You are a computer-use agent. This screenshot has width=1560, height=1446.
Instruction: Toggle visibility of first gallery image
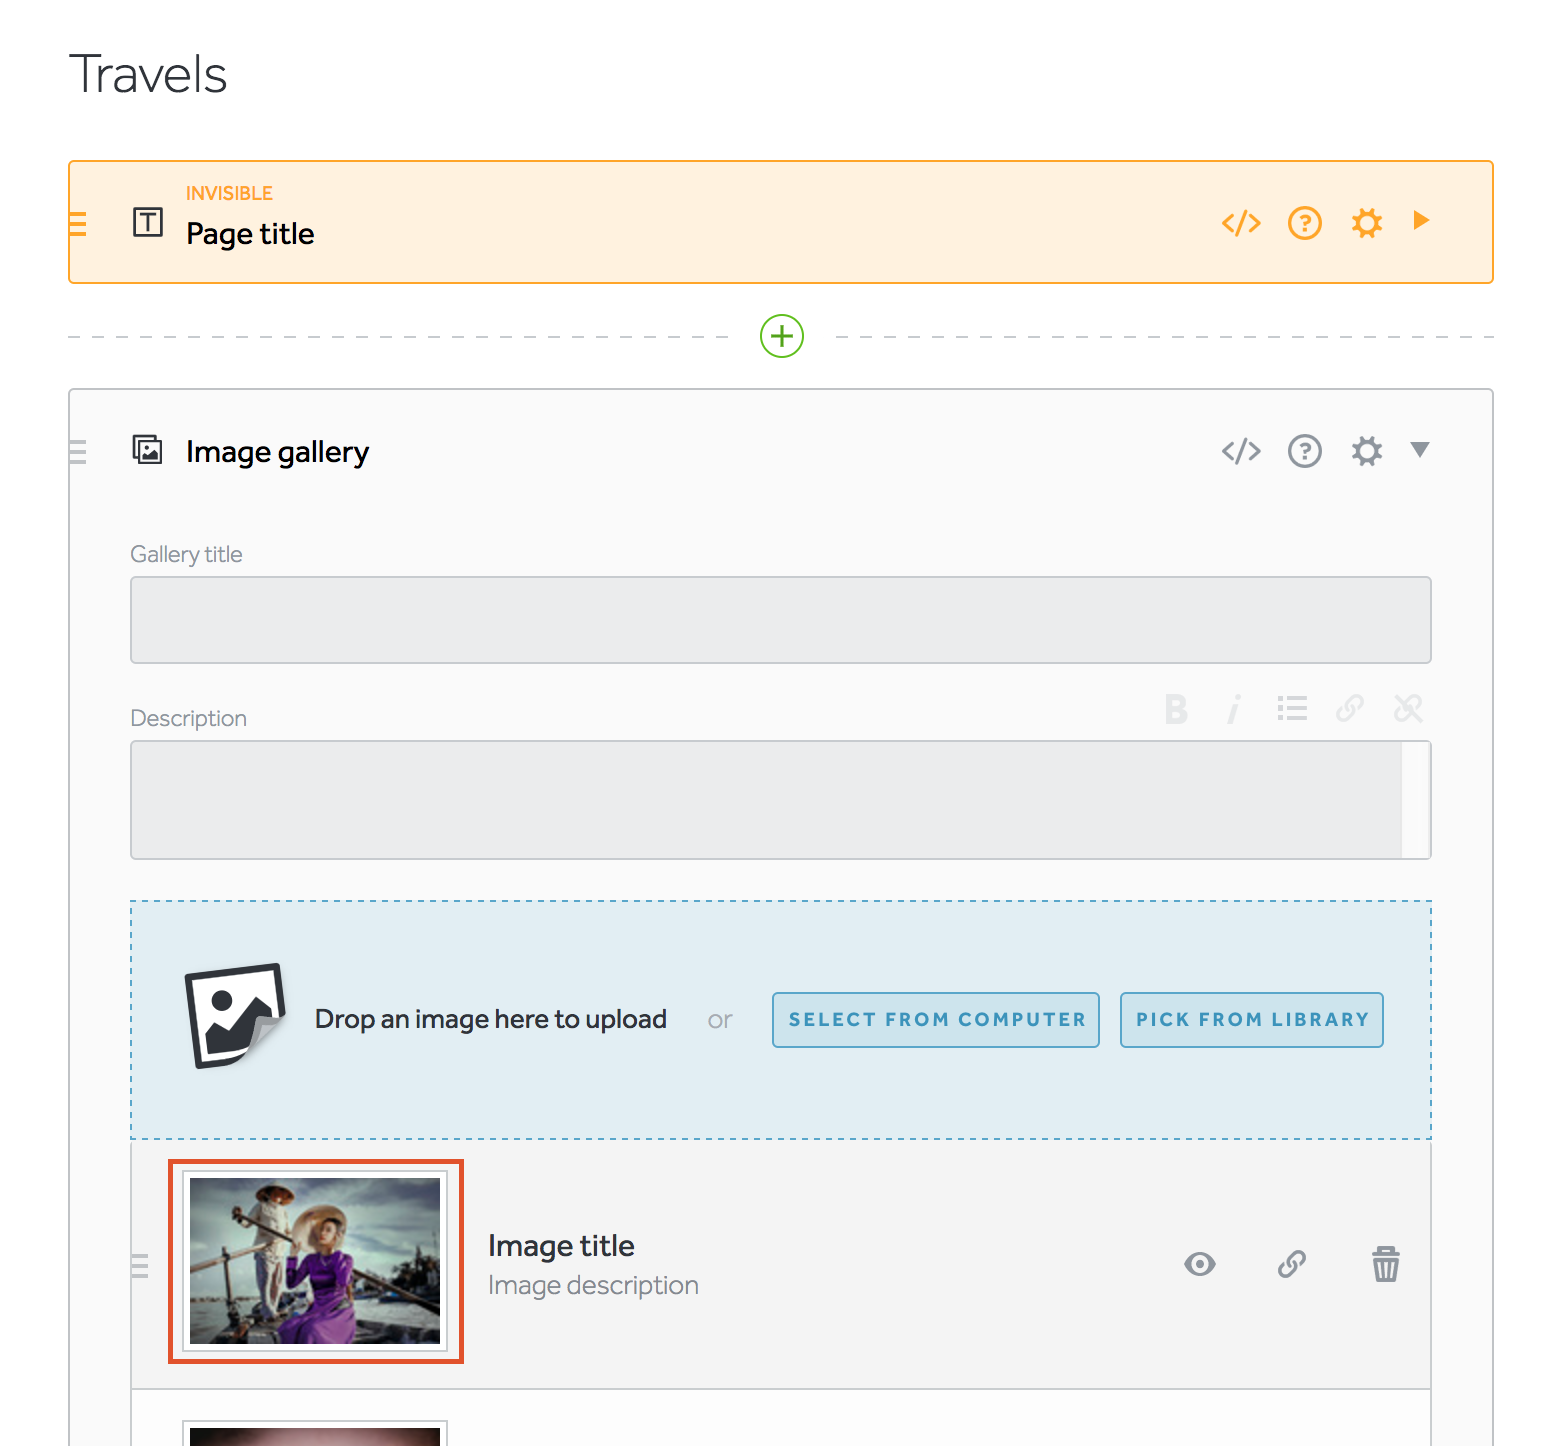click(x=1200, y=1264)
